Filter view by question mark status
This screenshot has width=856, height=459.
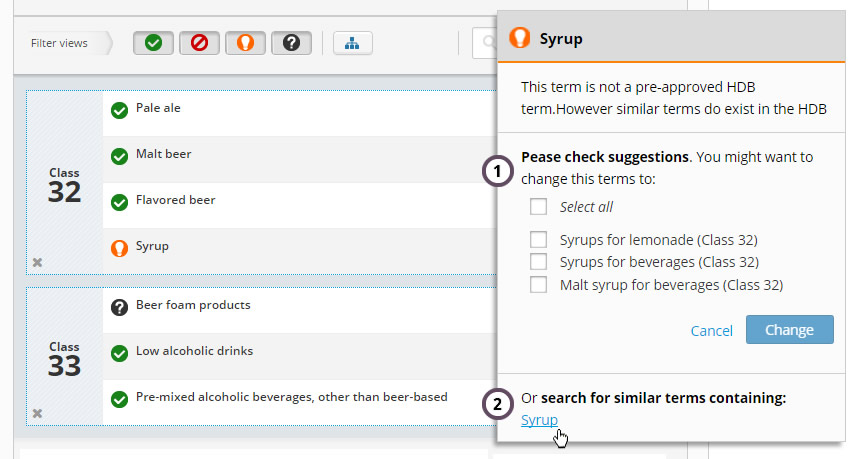[292, 43]
